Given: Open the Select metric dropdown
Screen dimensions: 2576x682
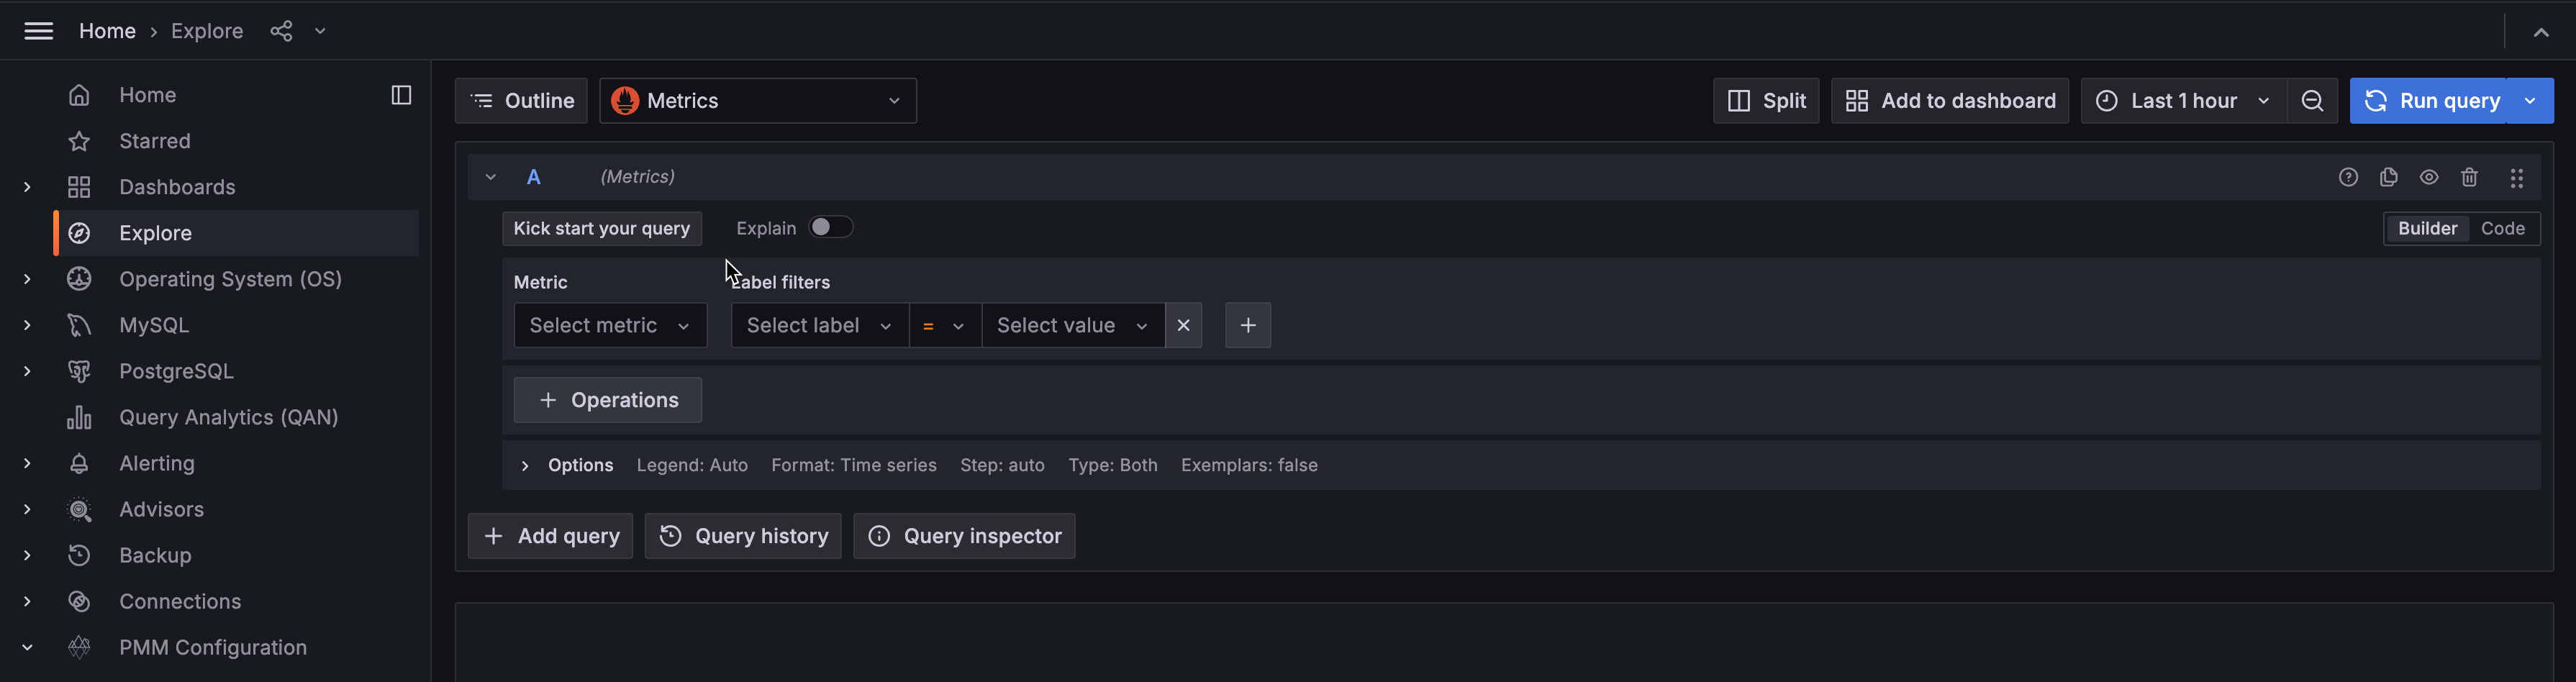Looking at the screenshot, I should coord(610,325).
